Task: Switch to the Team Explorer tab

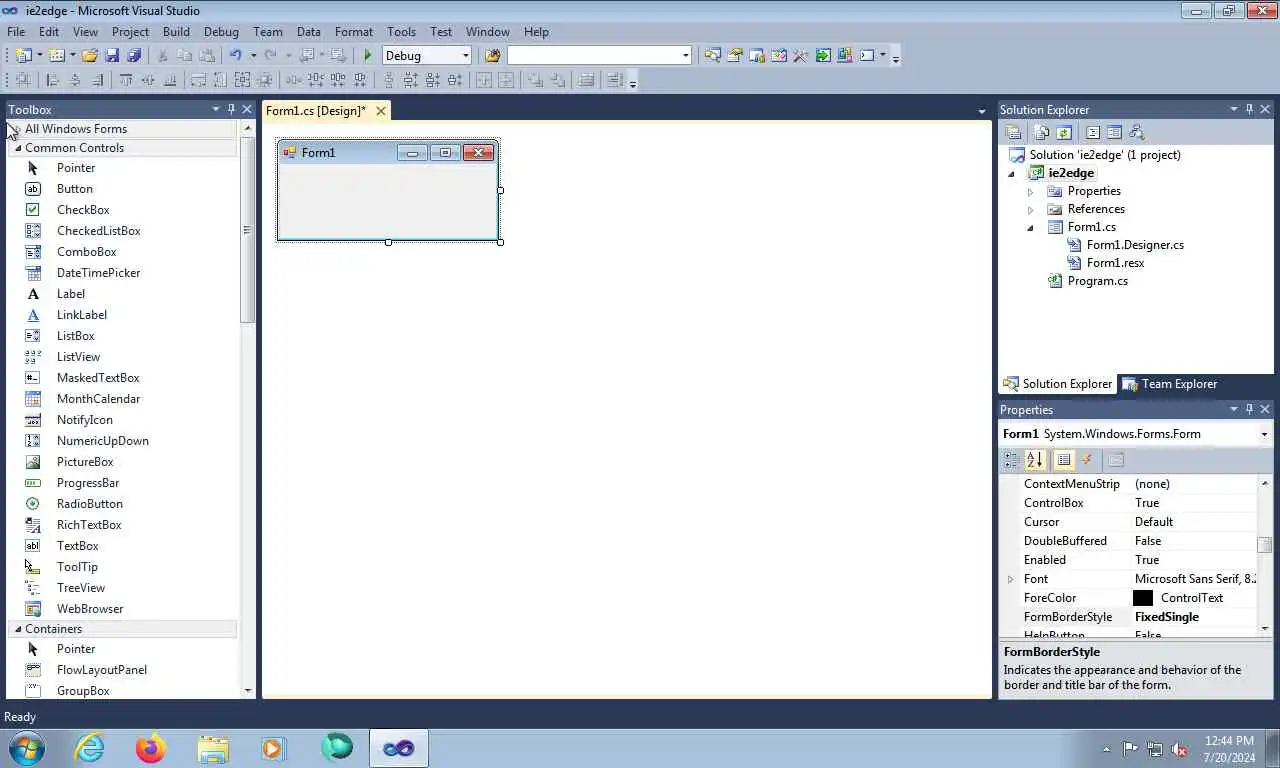Action: point(1169,384)
